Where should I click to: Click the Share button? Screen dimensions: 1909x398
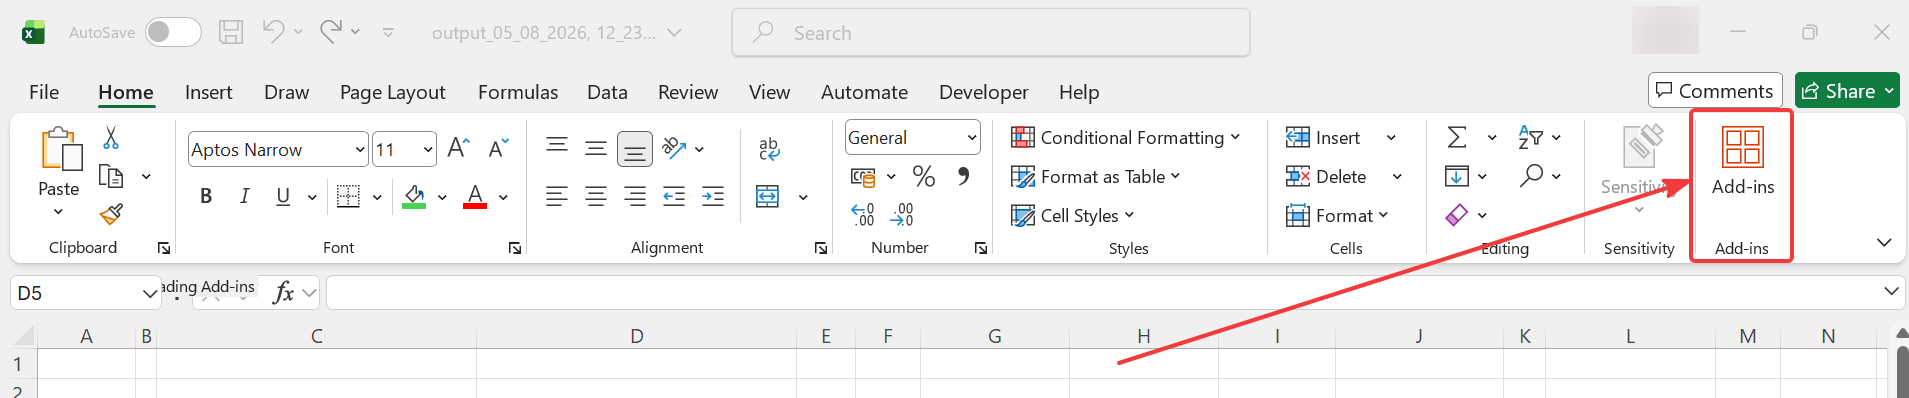click(1847, 91)
